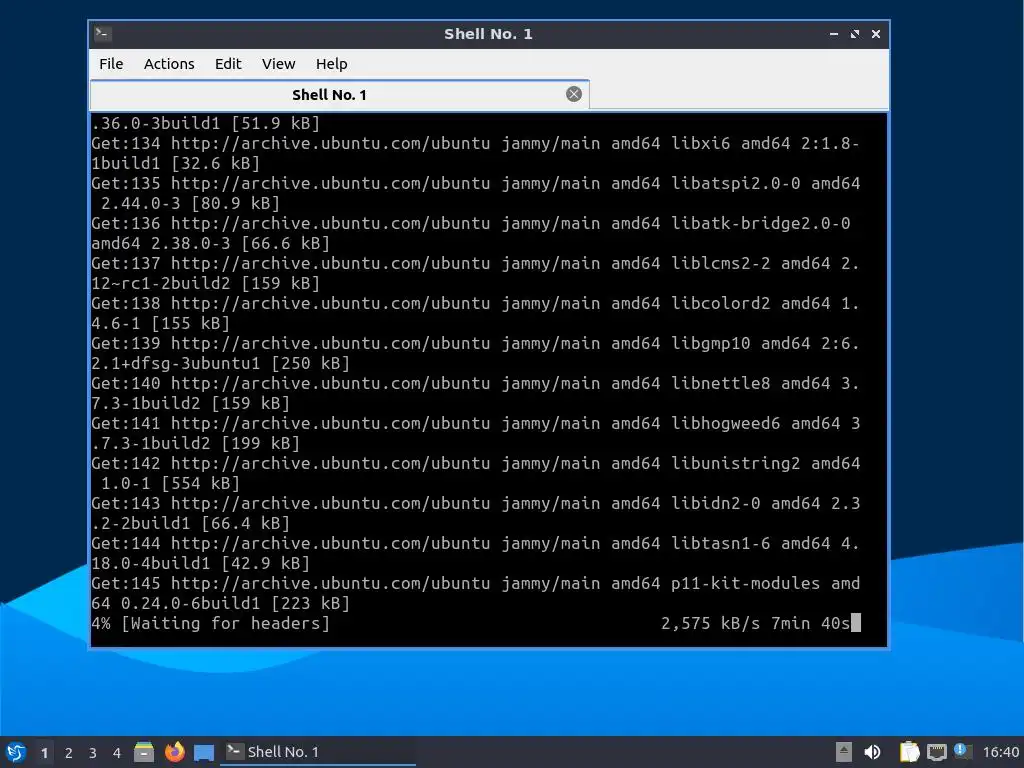Launch the file manager from the taskbar
This screenshot has width=1024, height=768.
[144, 752]
